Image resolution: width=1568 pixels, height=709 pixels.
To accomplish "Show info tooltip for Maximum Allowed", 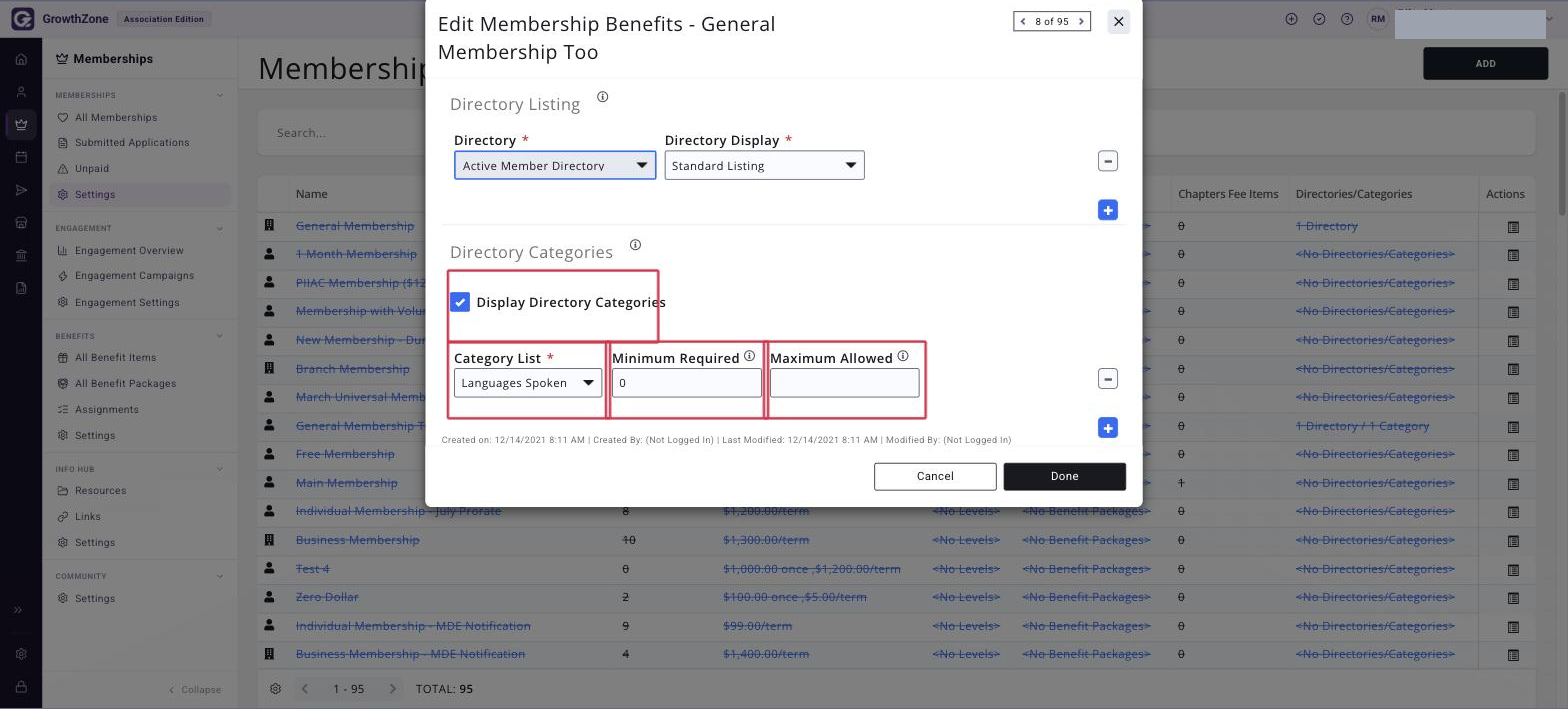I will tap(903, 356).
